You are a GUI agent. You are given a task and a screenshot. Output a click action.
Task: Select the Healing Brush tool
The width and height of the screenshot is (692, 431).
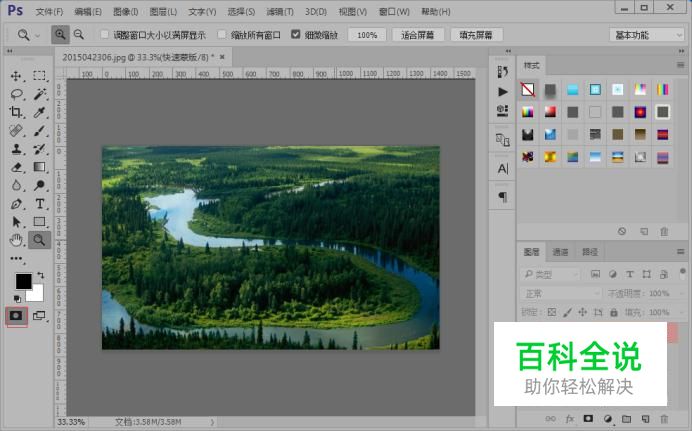click(16, 131)
